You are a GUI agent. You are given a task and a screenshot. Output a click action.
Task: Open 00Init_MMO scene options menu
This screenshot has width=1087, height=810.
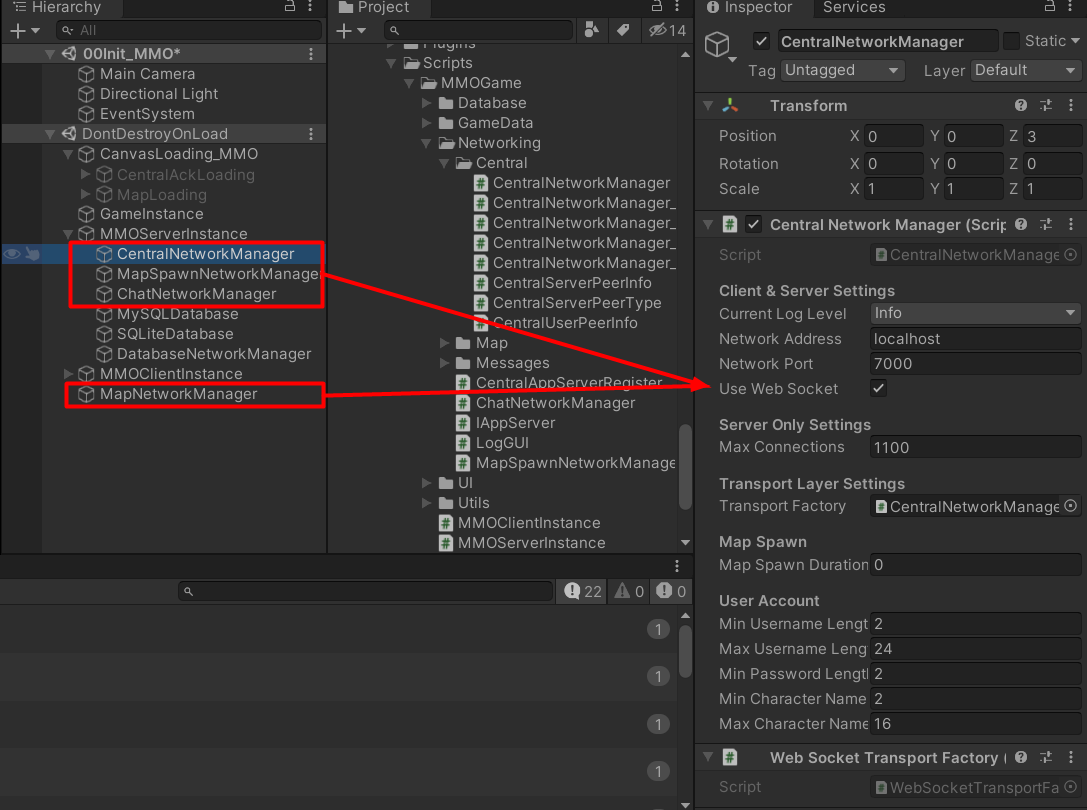click(311, 54)
